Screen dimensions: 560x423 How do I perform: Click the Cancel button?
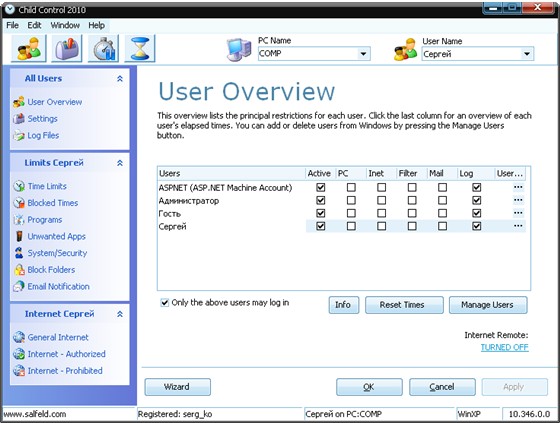pos(442,387)
